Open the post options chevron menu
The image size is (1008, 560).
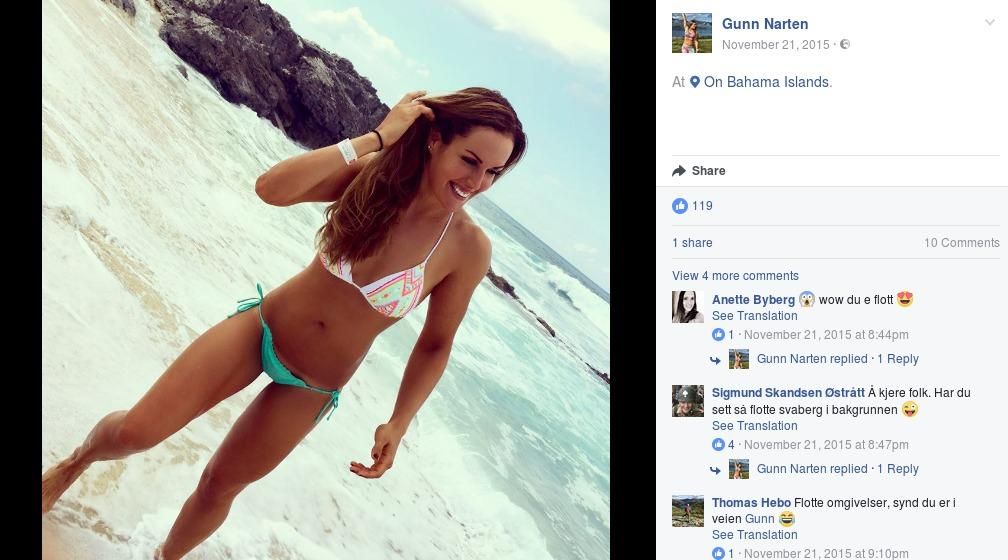click(x=989, y=23)
